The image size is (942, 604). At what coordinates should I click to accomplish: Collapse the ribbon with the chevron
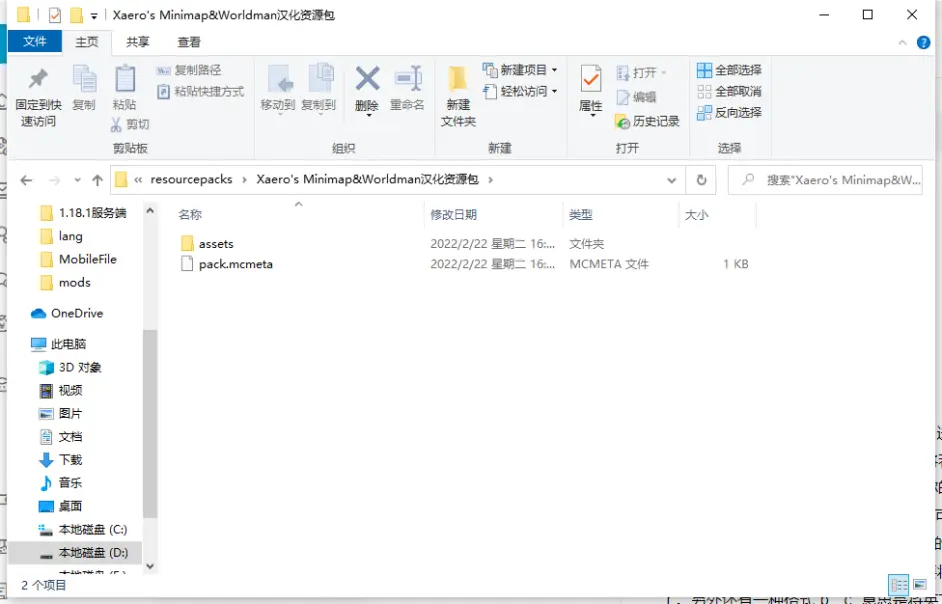pyautogui.click(x=902, y=42)
